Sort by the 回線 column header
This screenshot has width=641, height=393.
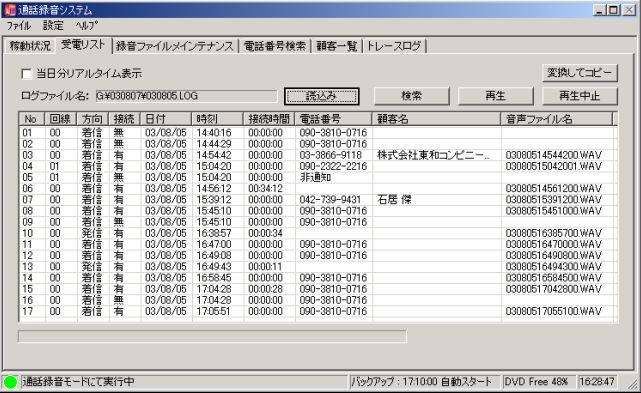[x=61, y=119]
